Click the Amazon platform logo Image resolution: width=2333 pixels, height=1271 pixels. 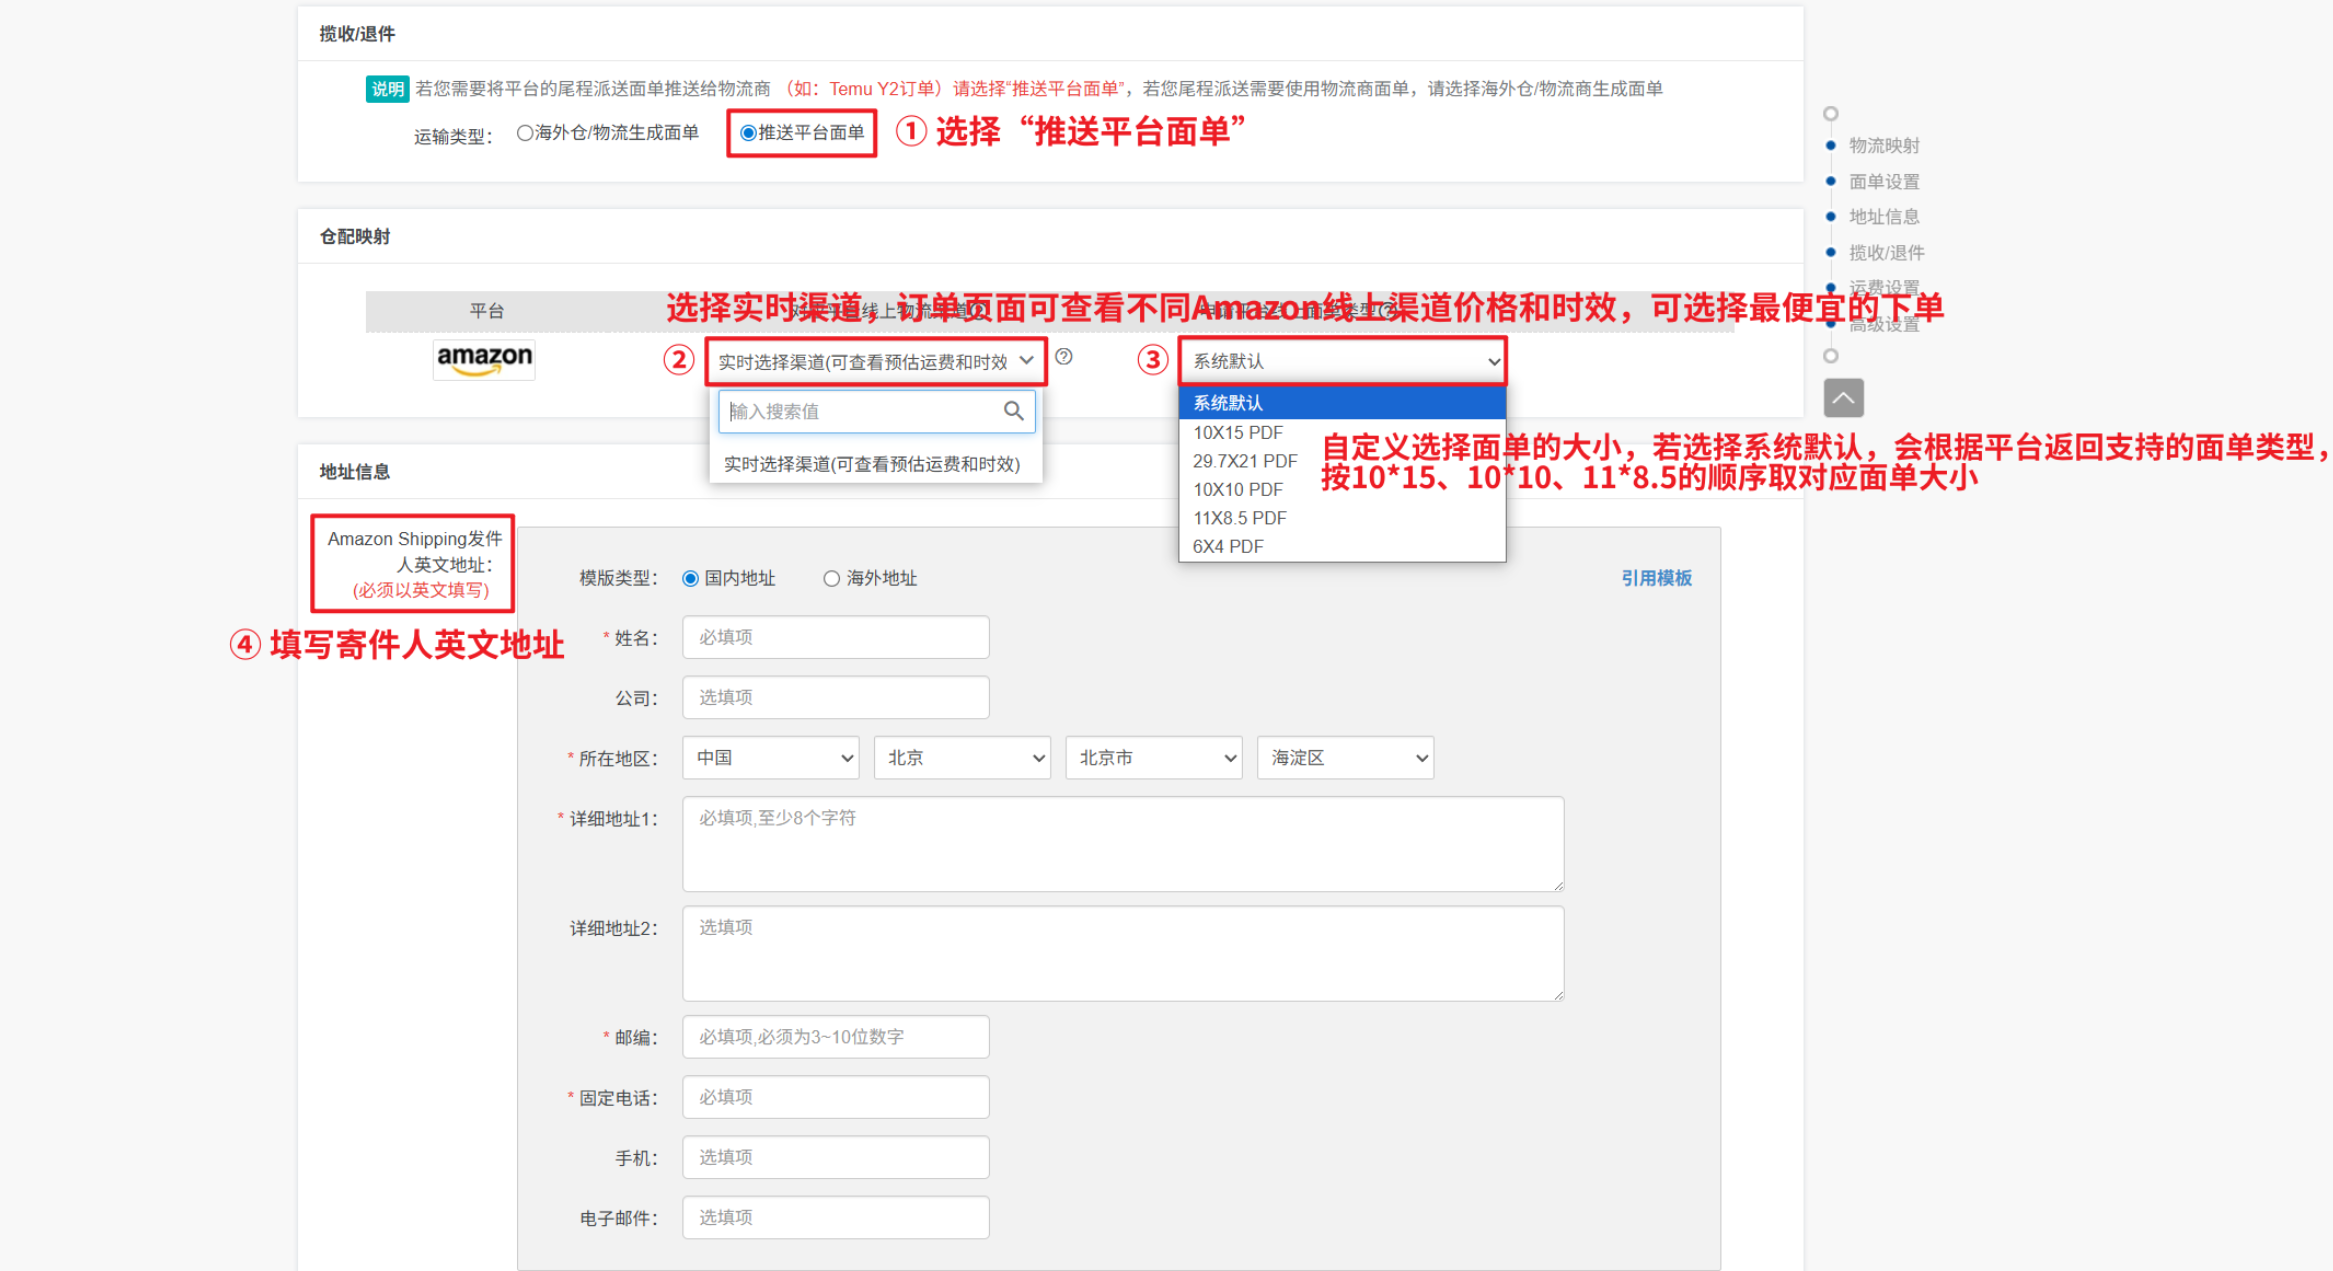pos(484,359)
